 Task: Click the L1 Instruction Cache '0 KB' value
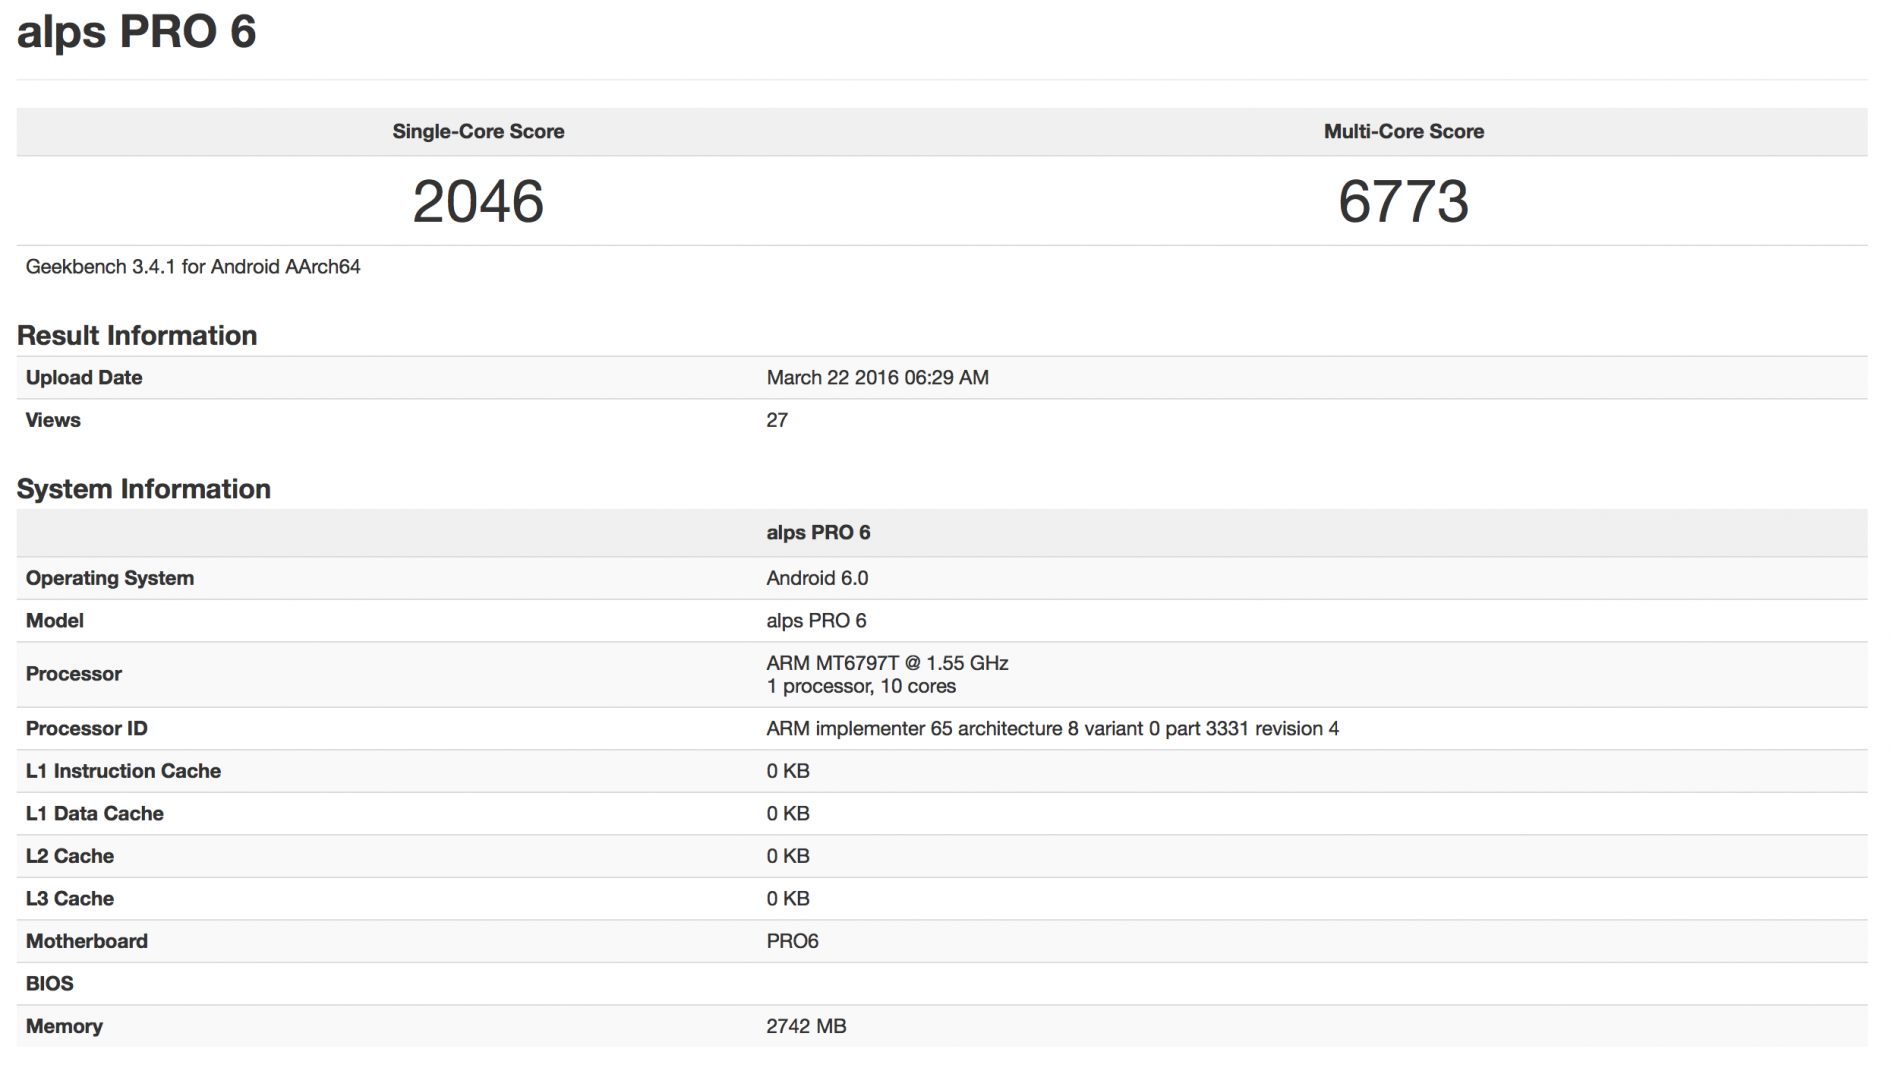[x=788, y=771]
